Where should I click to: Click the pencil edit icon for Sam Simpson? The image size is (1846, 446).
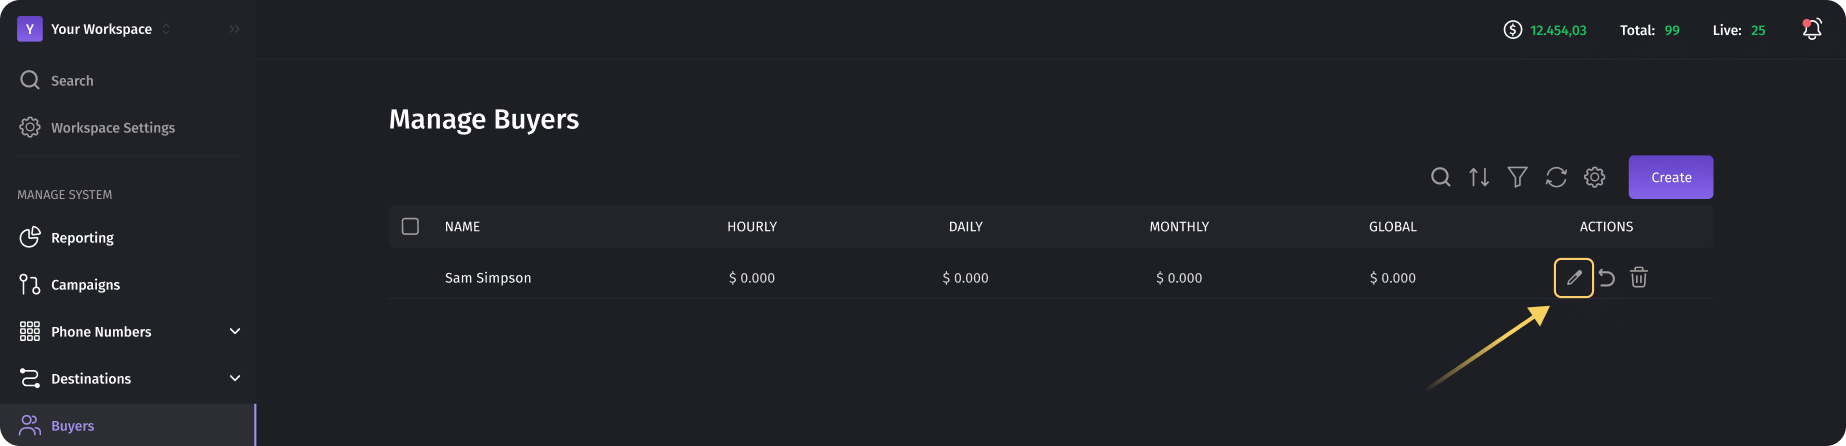coord(1573,278)
